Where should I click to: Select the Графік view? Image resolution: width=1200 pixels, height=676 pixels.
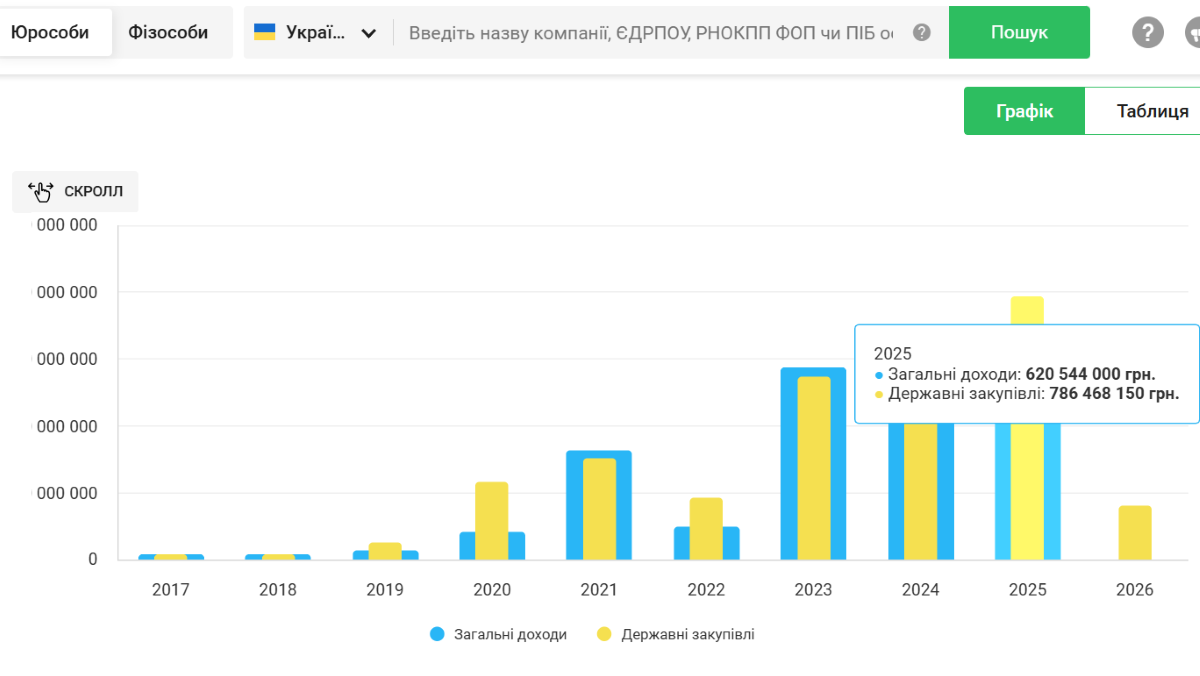pos(1024,111)
